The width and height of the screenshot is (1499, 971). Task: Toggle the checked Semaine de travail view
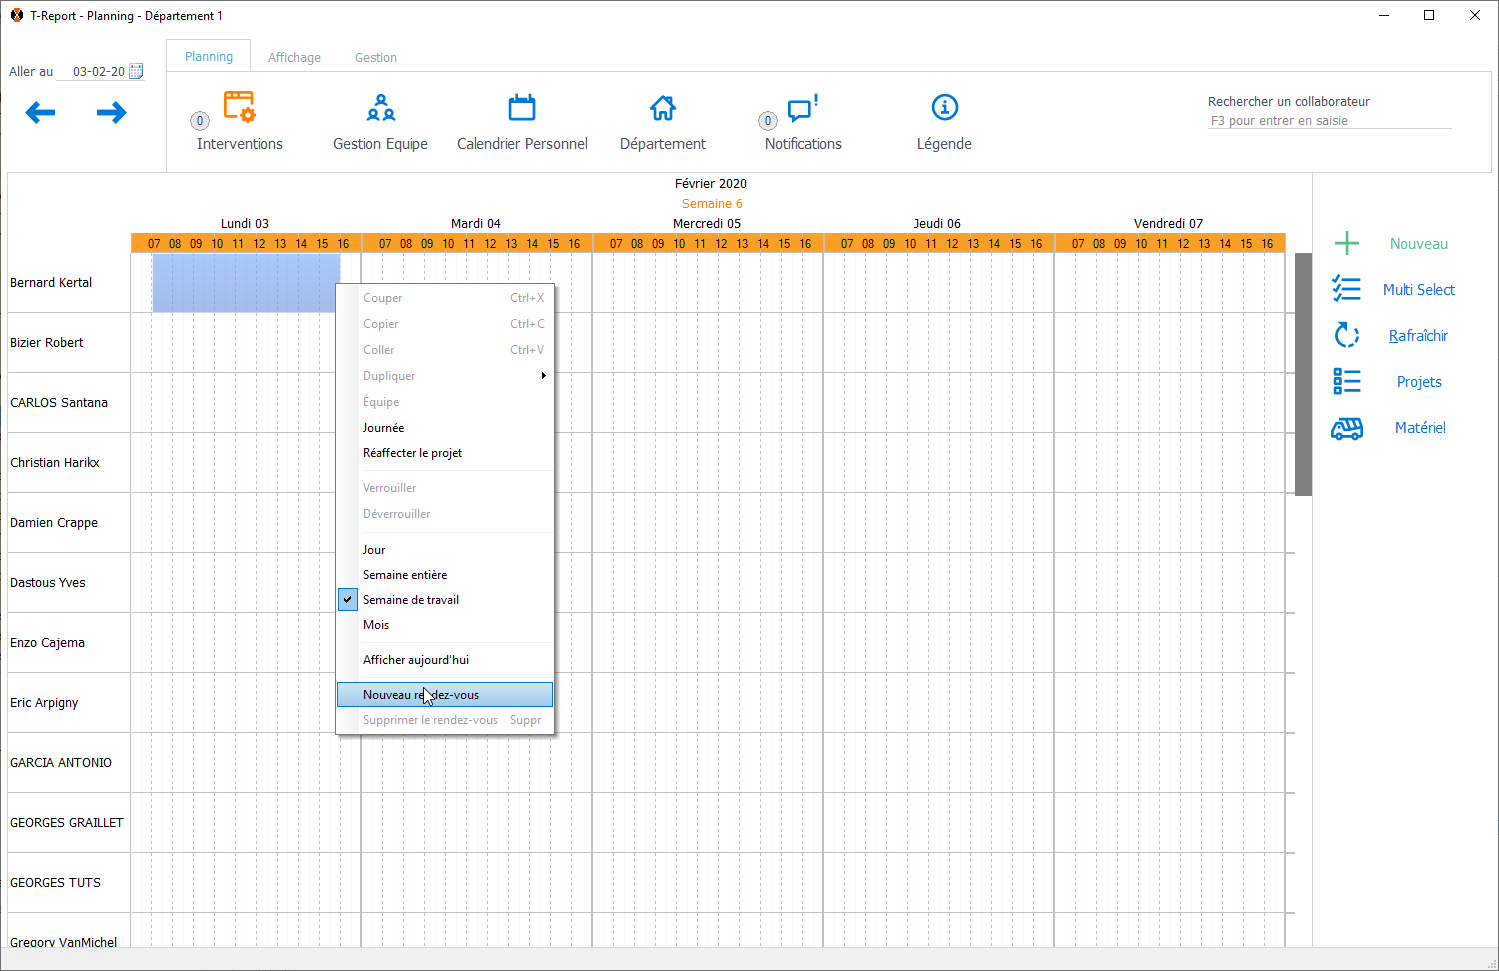410,600
